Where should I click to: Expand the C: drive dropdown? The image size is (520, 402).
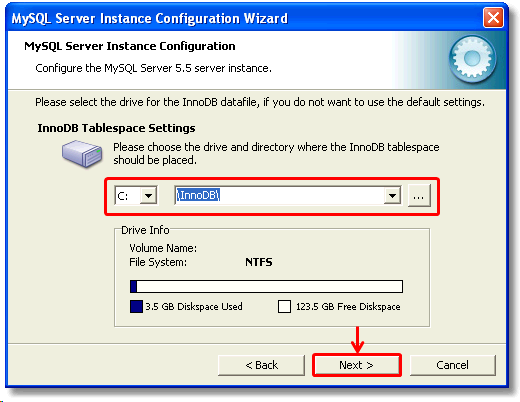pyautogui.click(x=148, y=195)
